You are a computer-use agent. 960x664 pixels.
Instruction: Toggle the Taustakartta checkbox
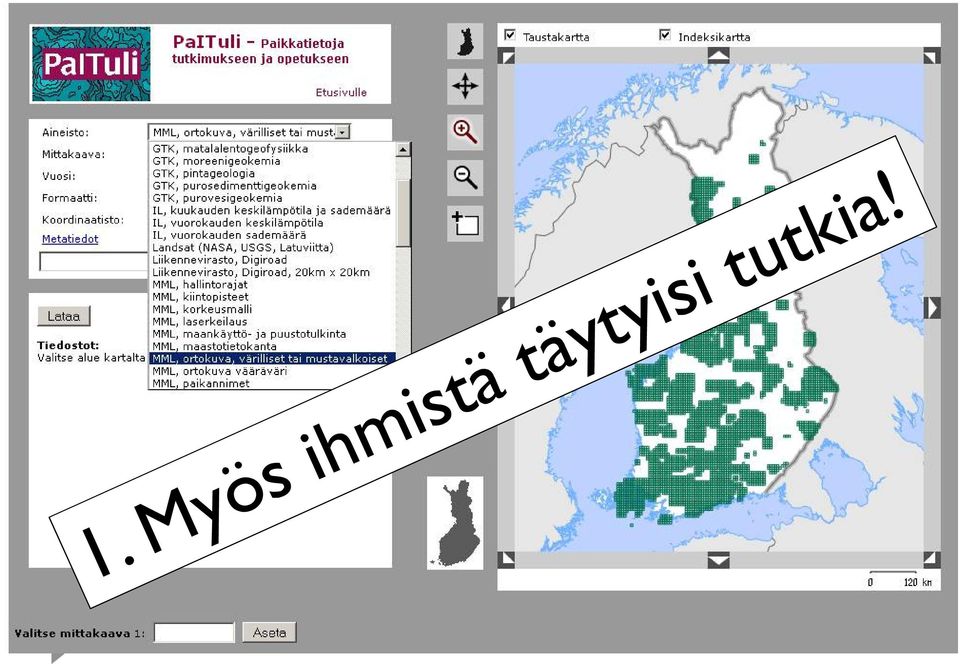(x=509, y=35)
